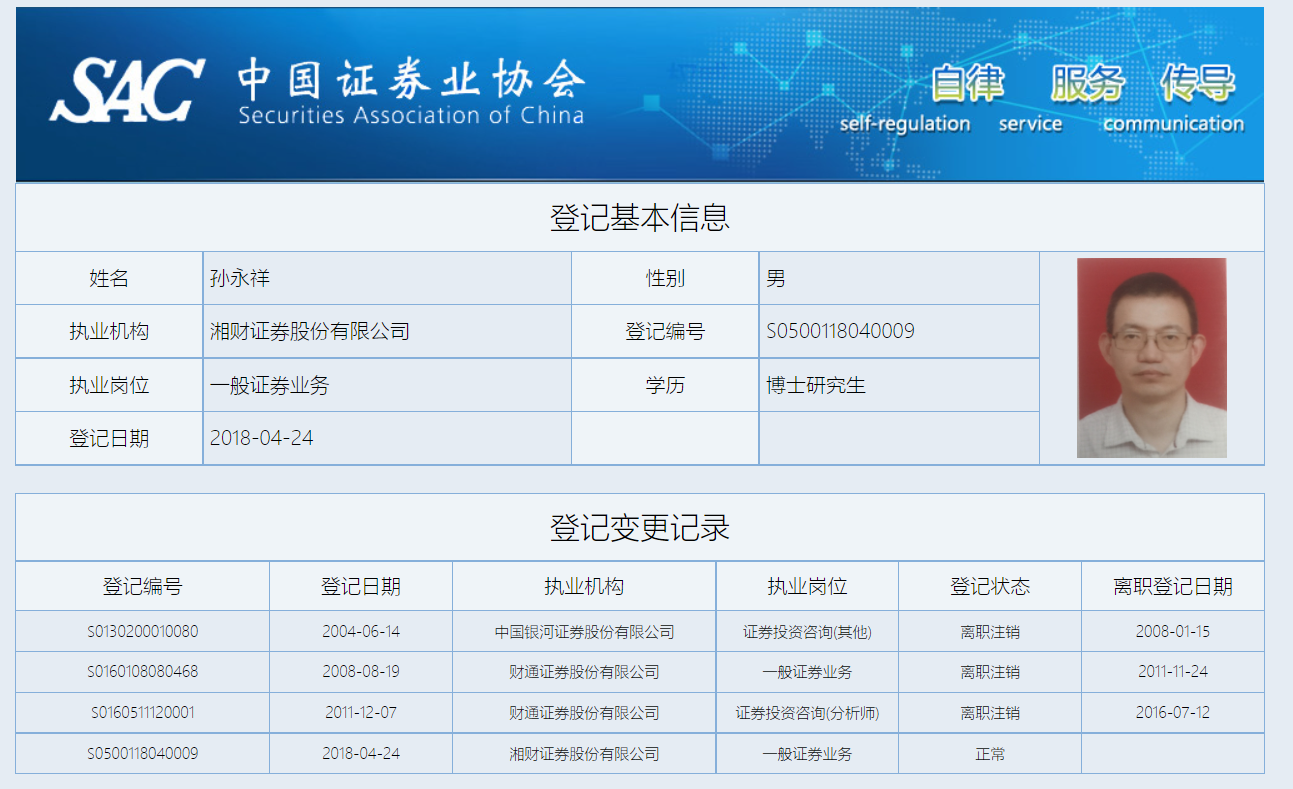This screenshot has height=789, width=1293.
Task: Select the gender value 男
Action: (x=776, y=278)
